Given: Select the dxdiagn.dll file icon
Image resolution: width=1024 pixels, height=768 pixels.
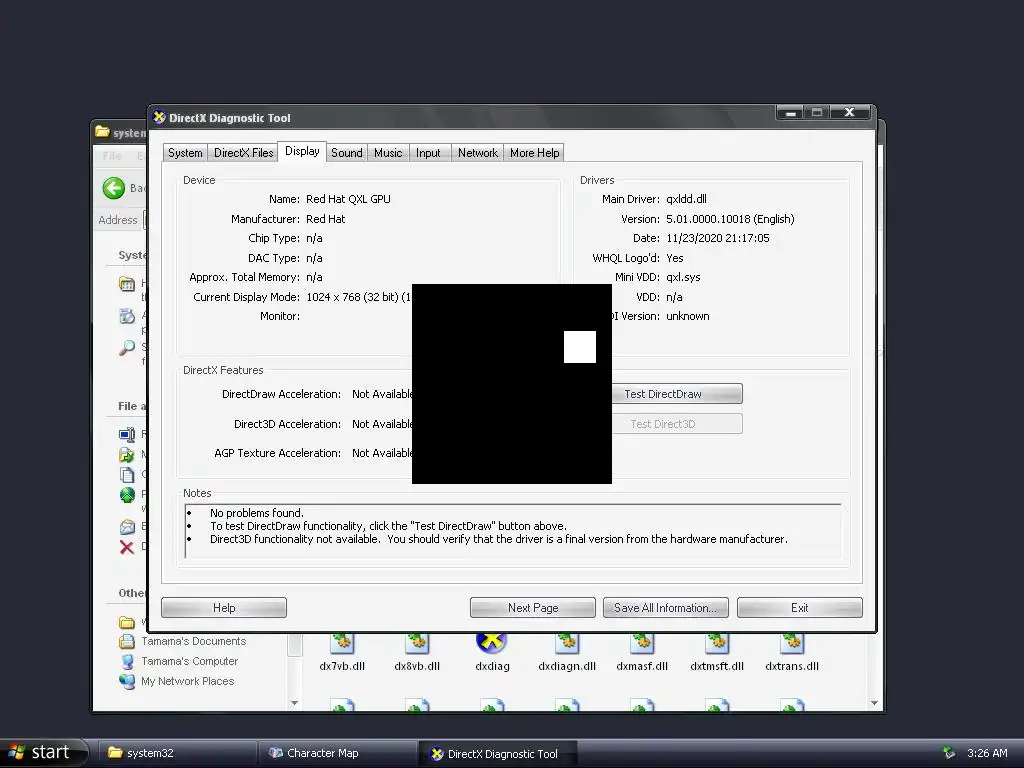Looking at the screenshot, I should tap(567, 643).
